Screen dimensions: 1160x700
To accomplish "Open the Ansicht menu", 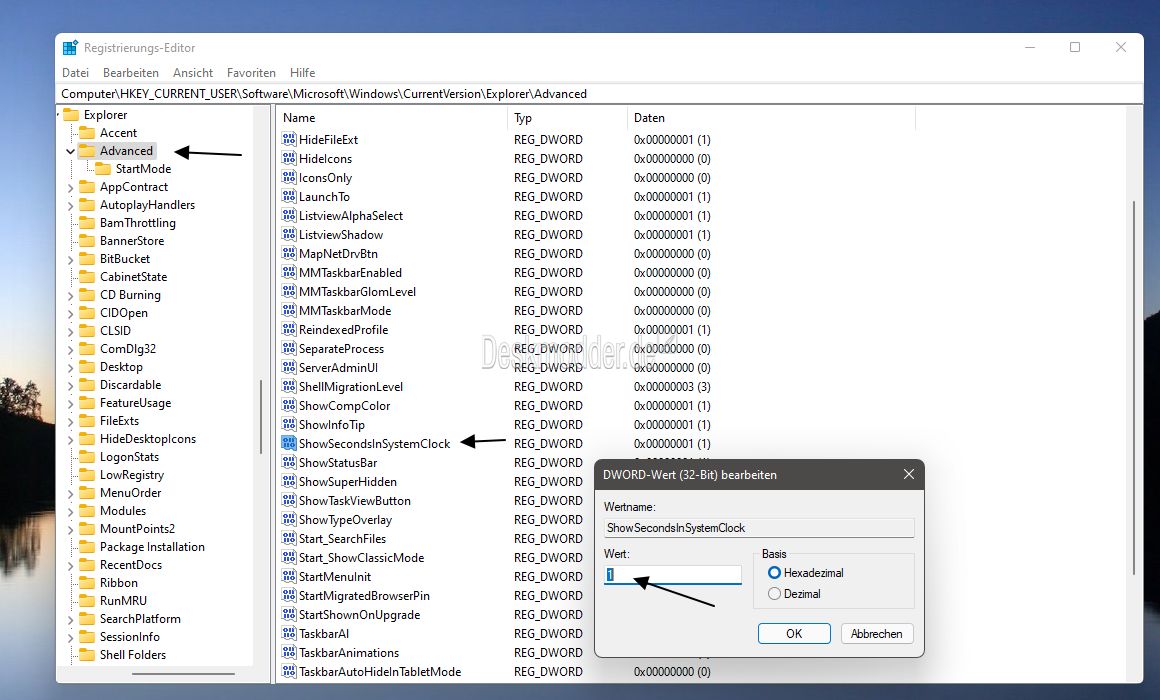I will point(193,73).
